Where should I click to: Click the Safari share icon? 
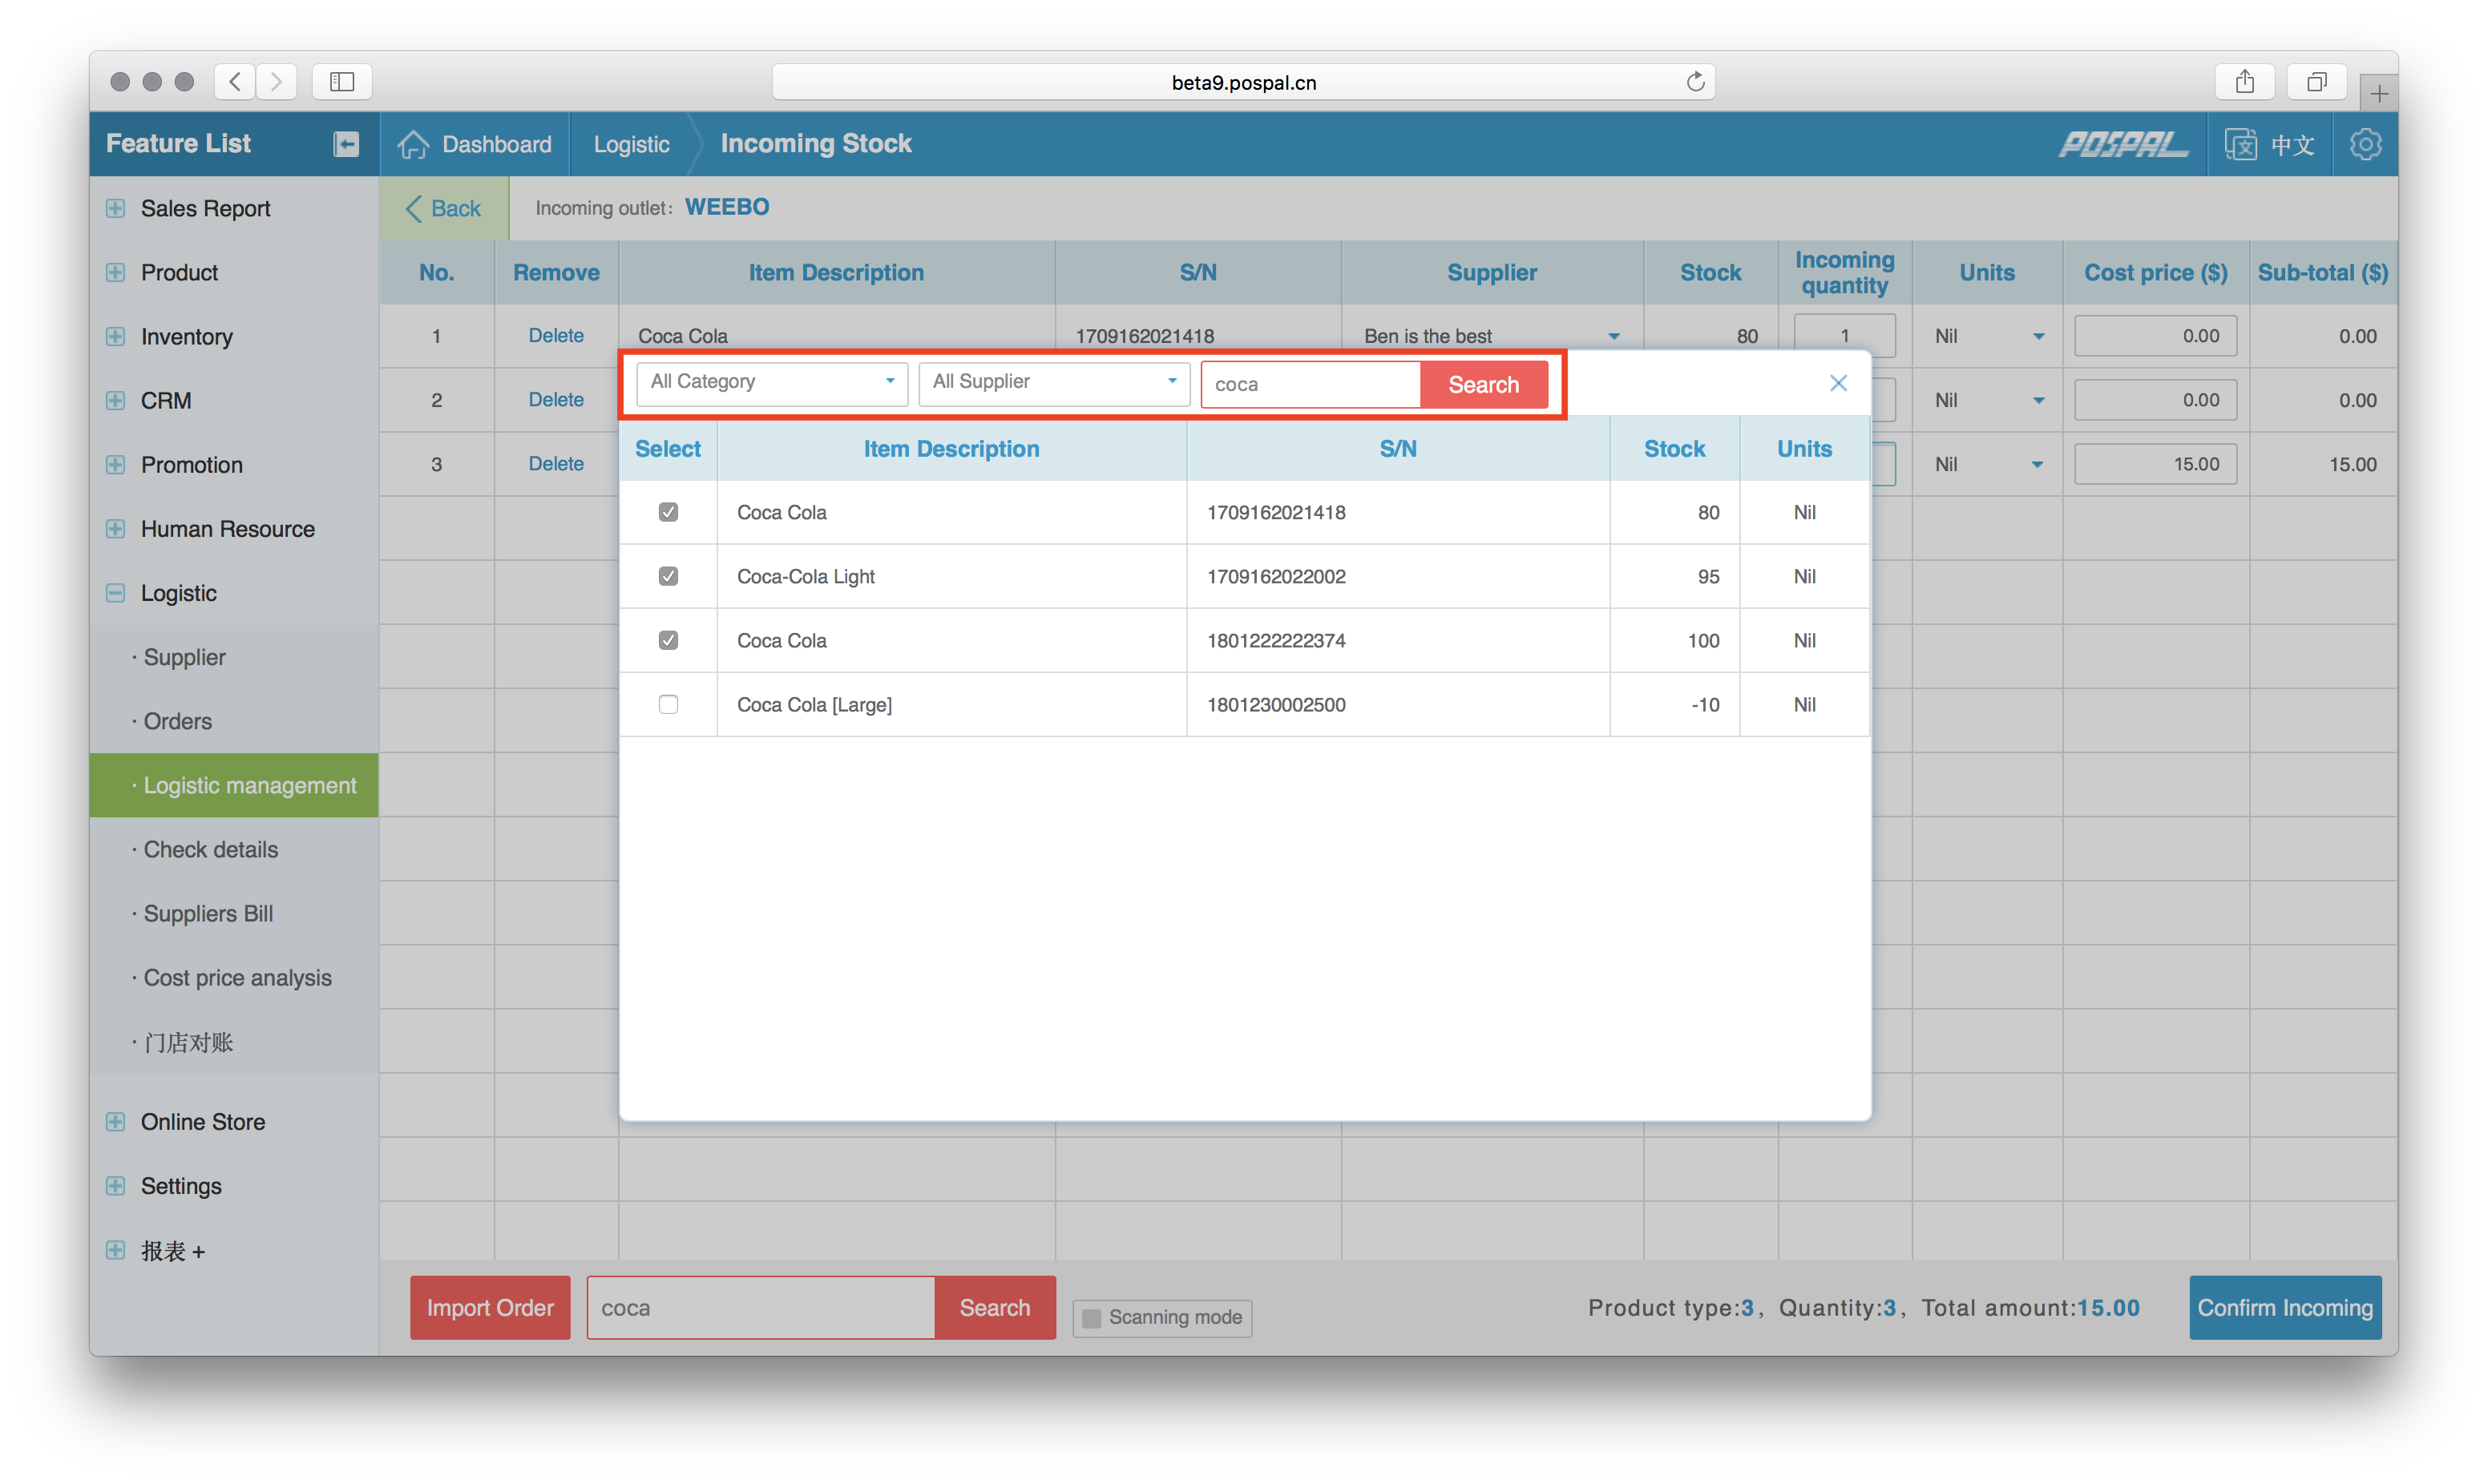[2245, 82]
